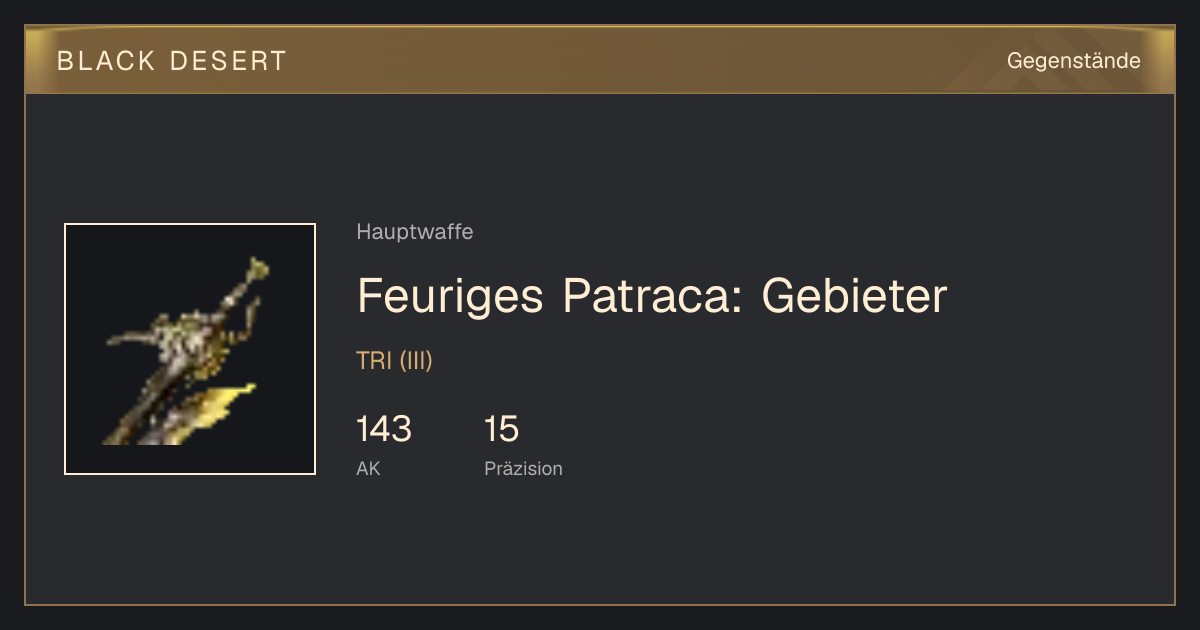Click the 143 attack value

coord(384,429)
